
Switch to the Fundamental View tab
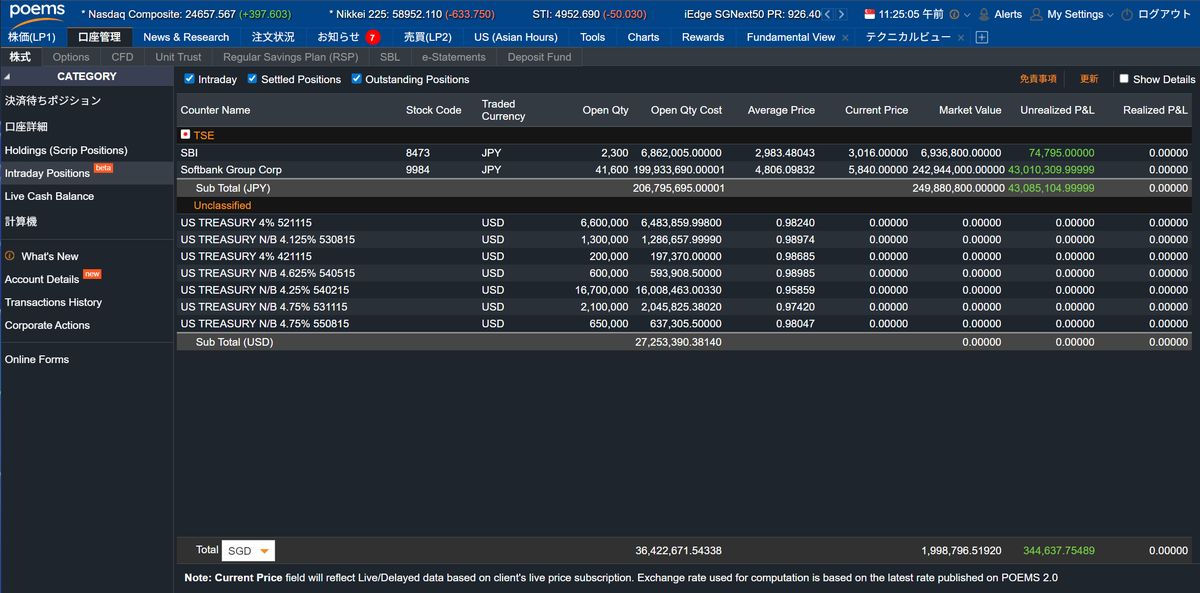pos(790,37)
